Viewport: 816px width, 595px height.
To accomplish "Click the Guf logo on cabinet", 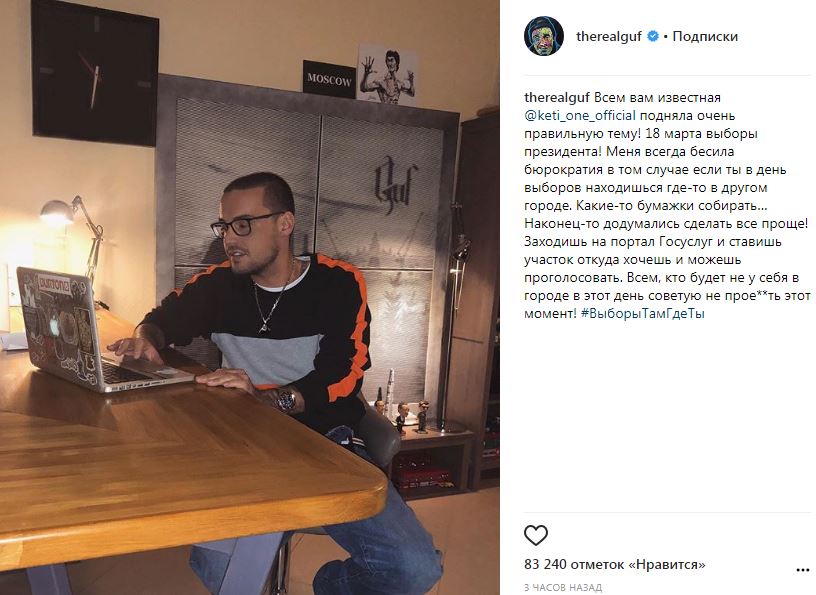I will point(393,181).
